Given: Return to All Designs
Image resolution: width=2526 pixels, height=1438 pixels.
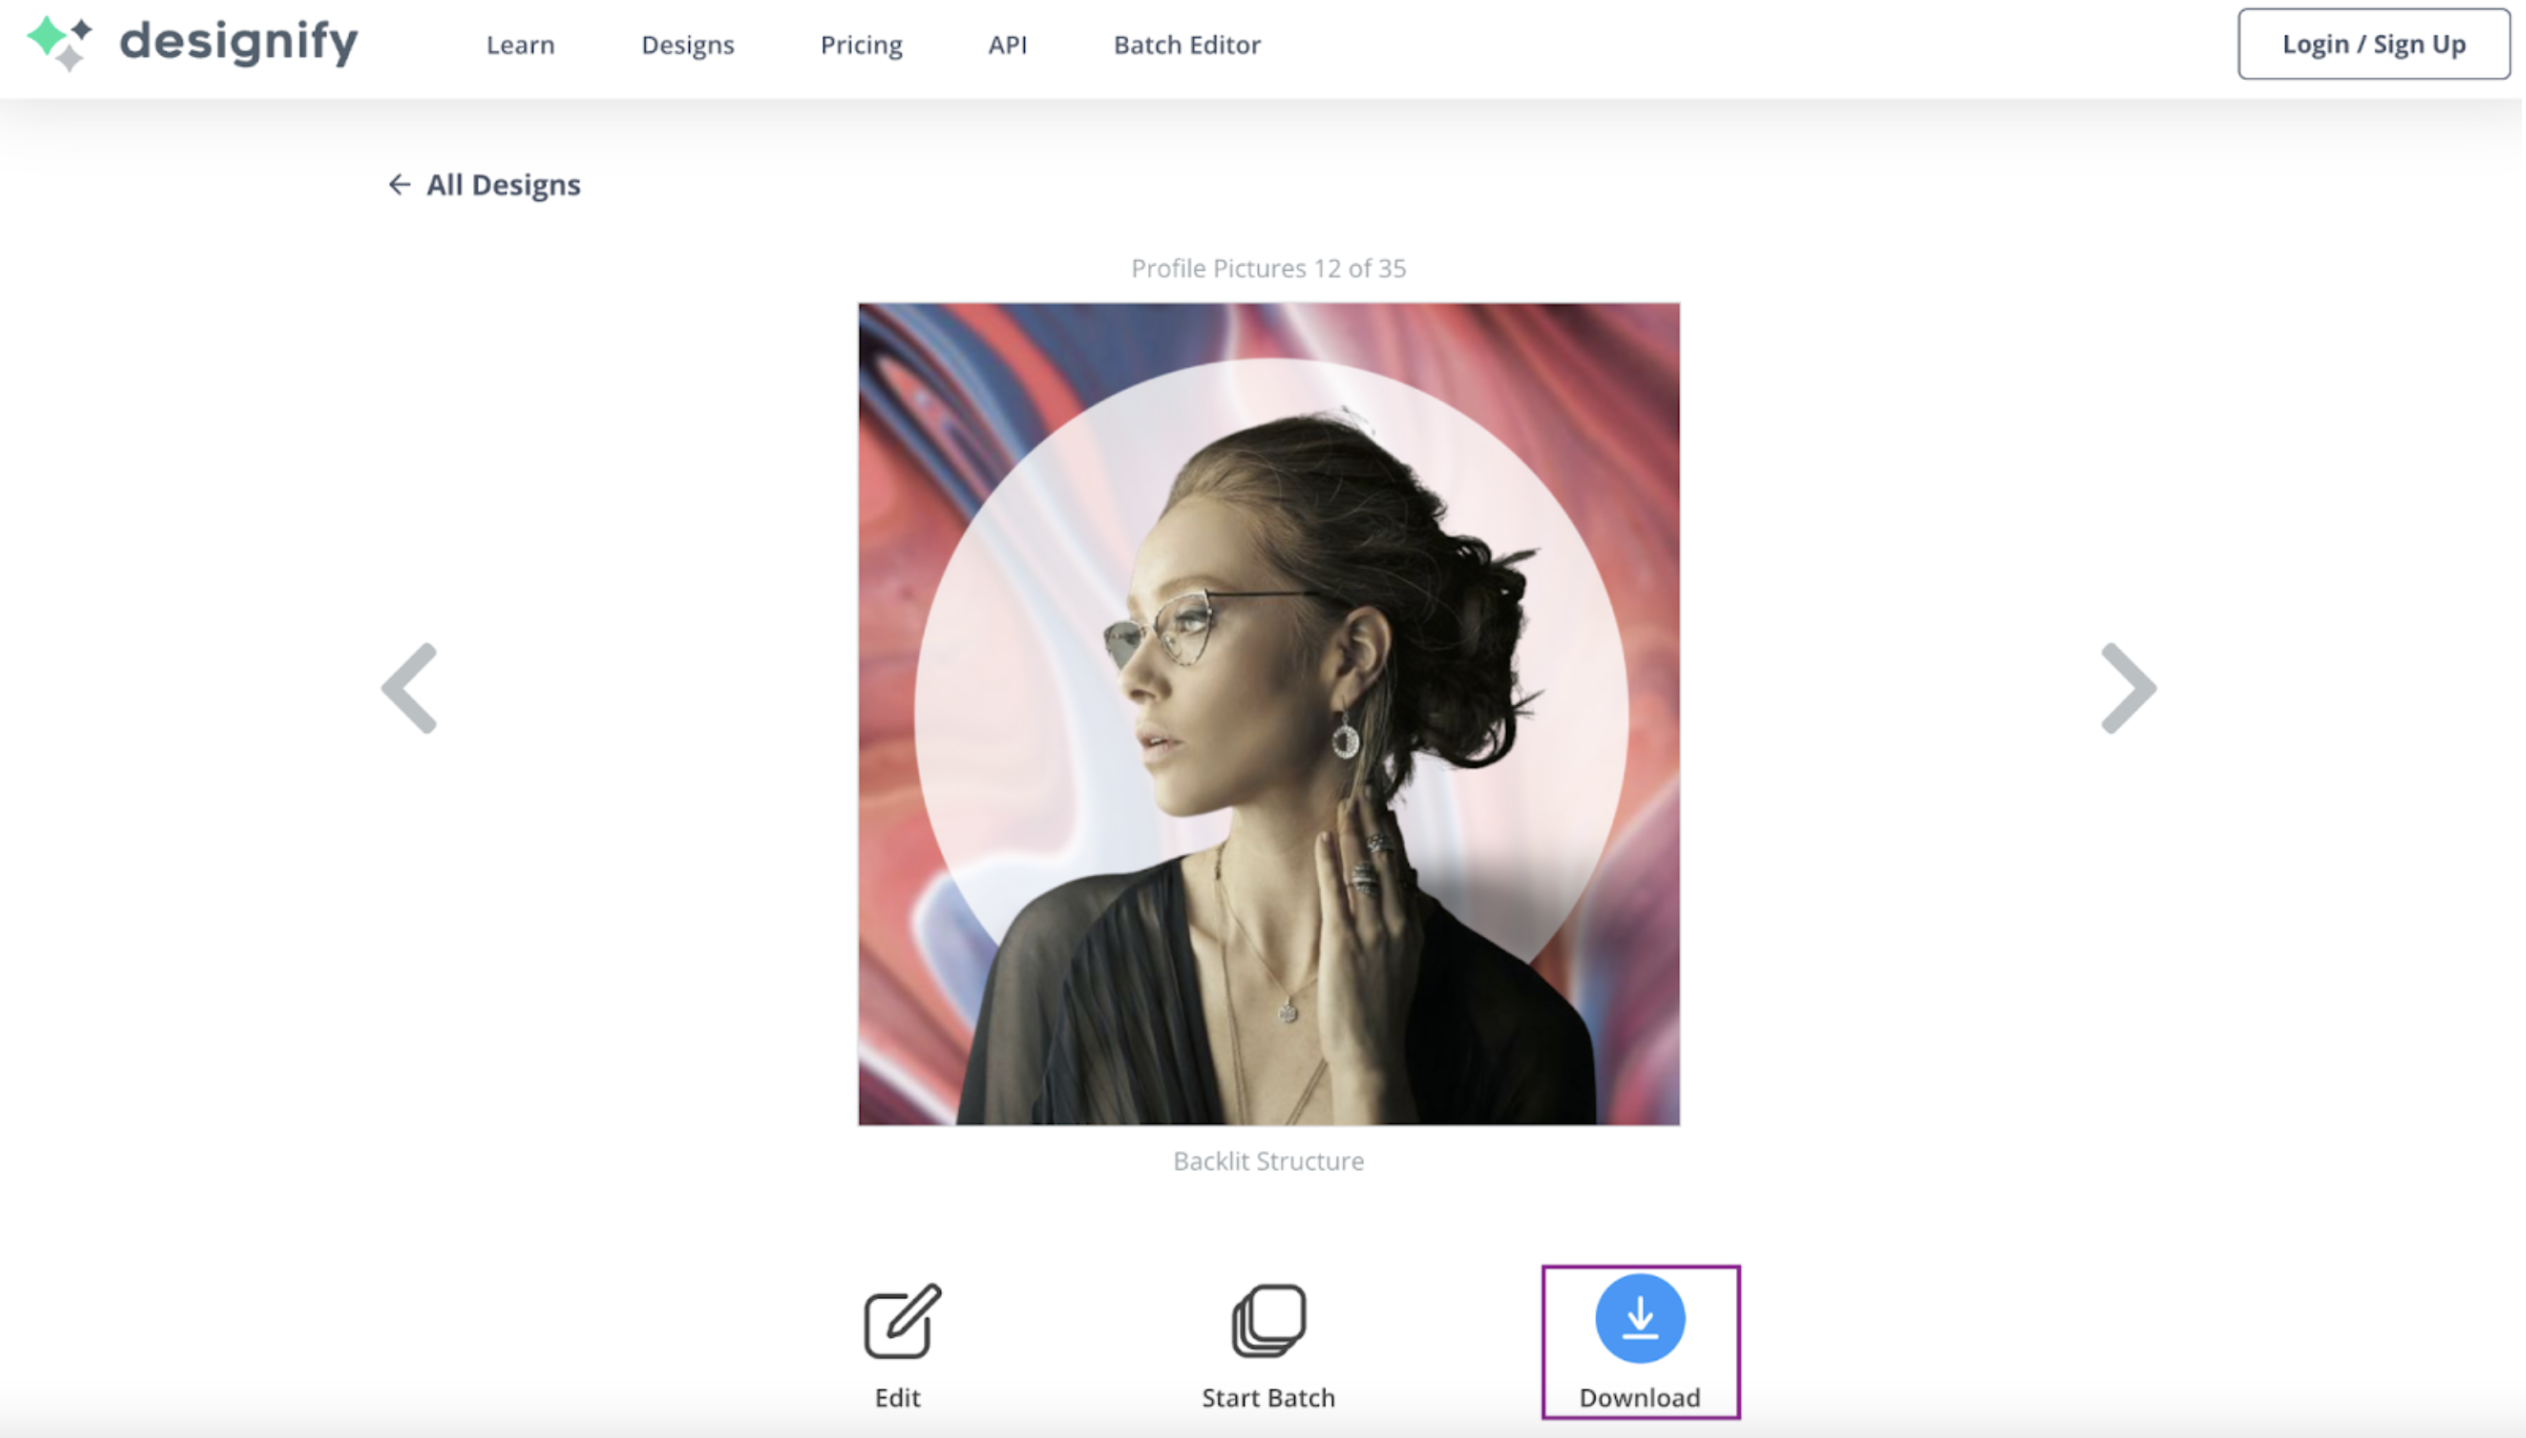Looking at the screenshot, I should point(503,184).
